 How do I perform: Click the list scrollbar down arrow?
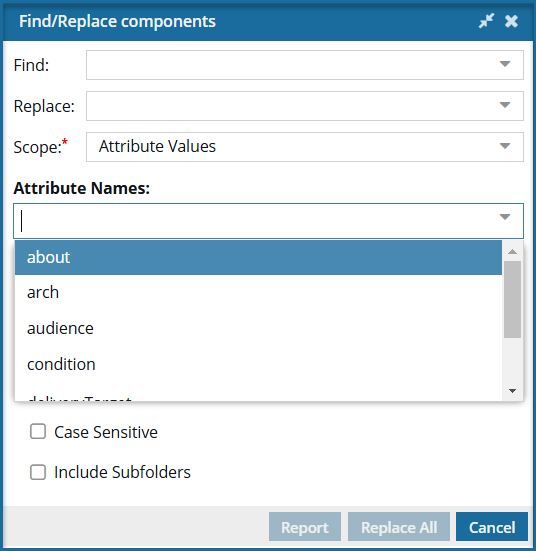512,391
